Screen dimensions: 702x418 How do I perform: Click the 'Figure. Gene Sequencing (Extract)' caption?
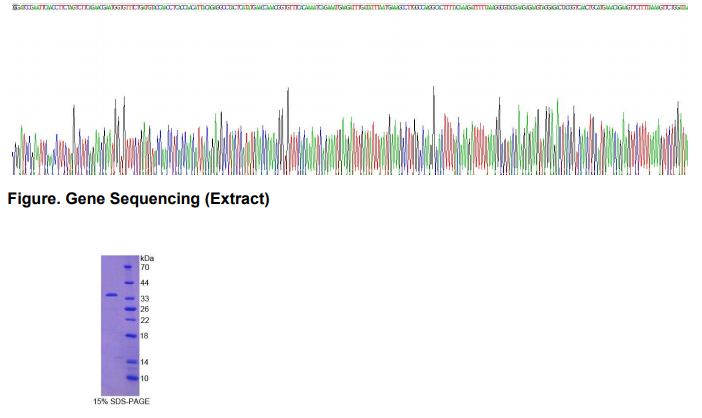coord(138,199)
